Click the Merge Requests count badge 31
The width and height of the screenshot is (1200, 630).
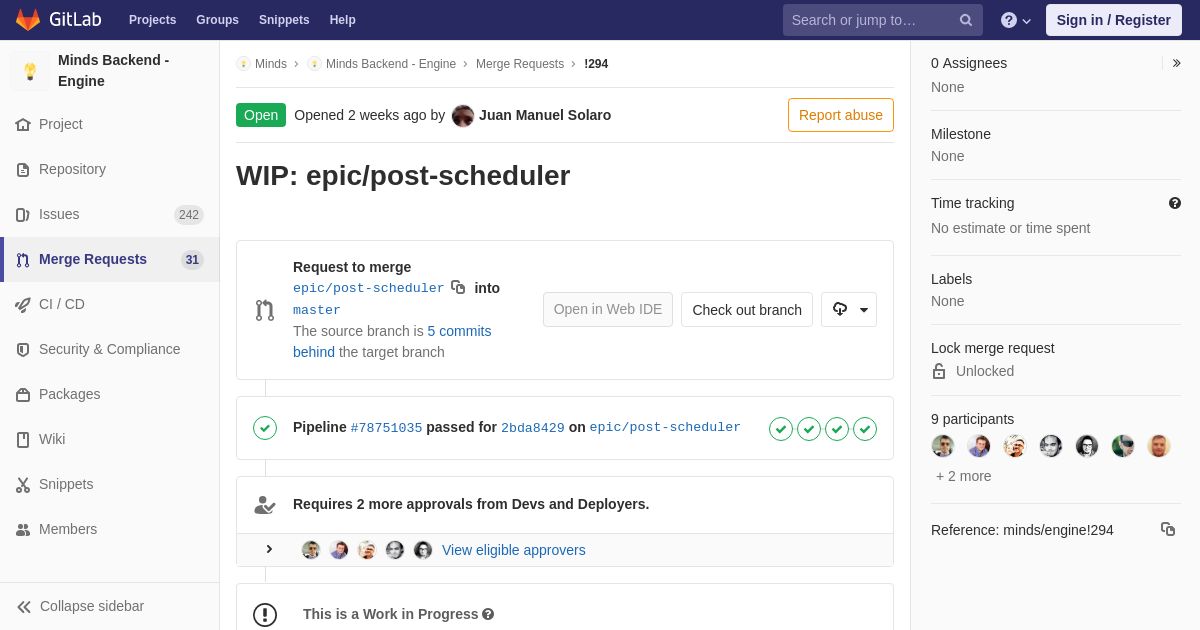click(x=192, y=260)
